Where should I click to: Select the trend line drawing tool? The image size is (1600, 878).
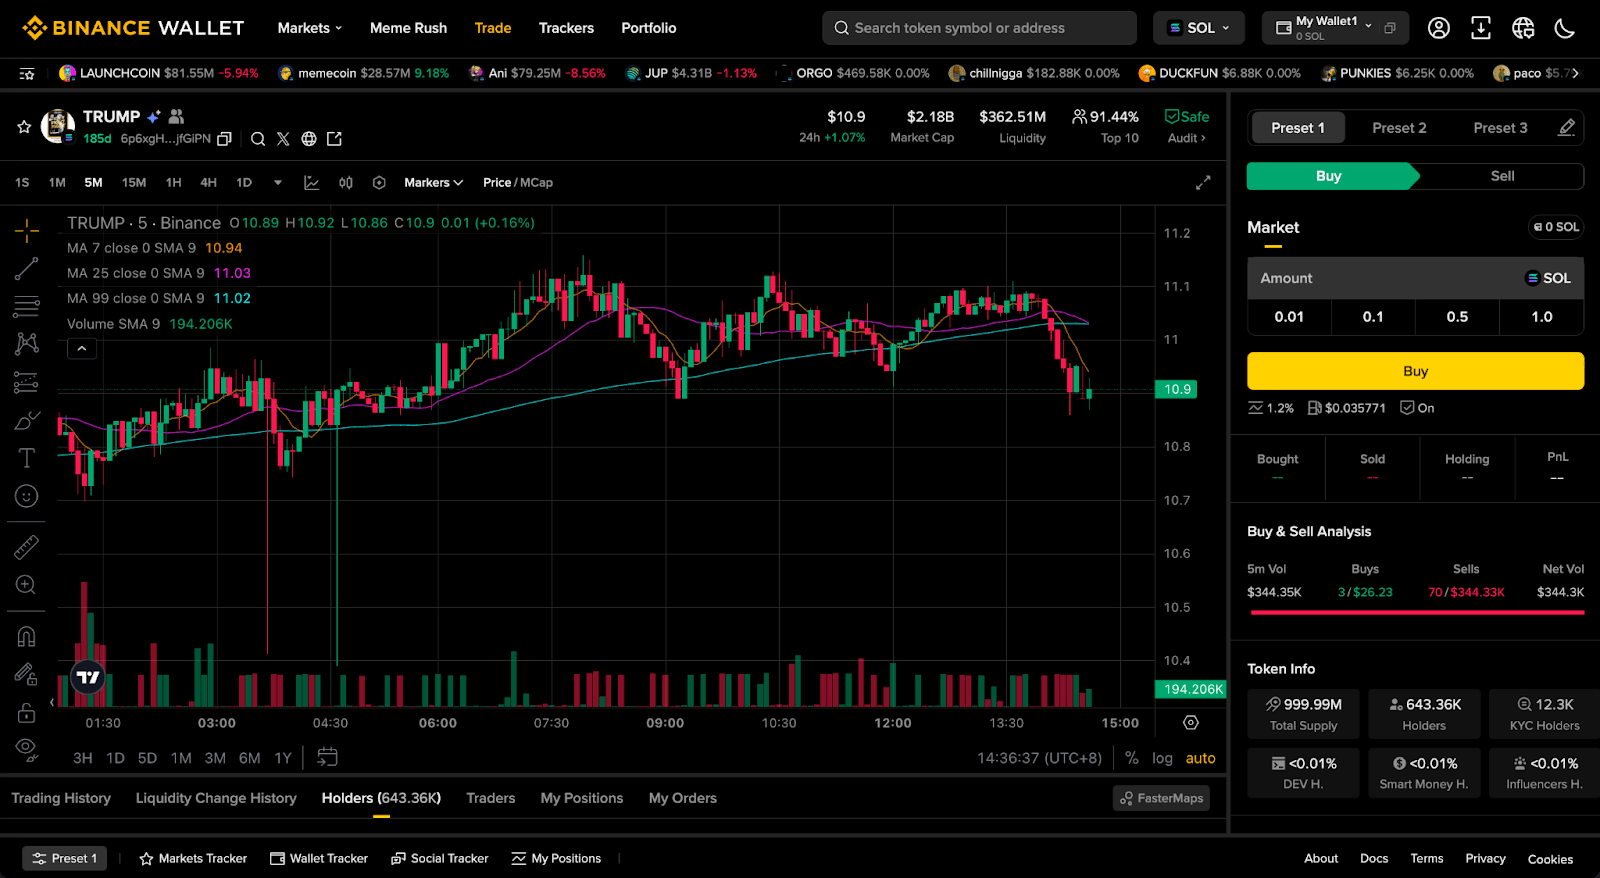tap(27, 268)
